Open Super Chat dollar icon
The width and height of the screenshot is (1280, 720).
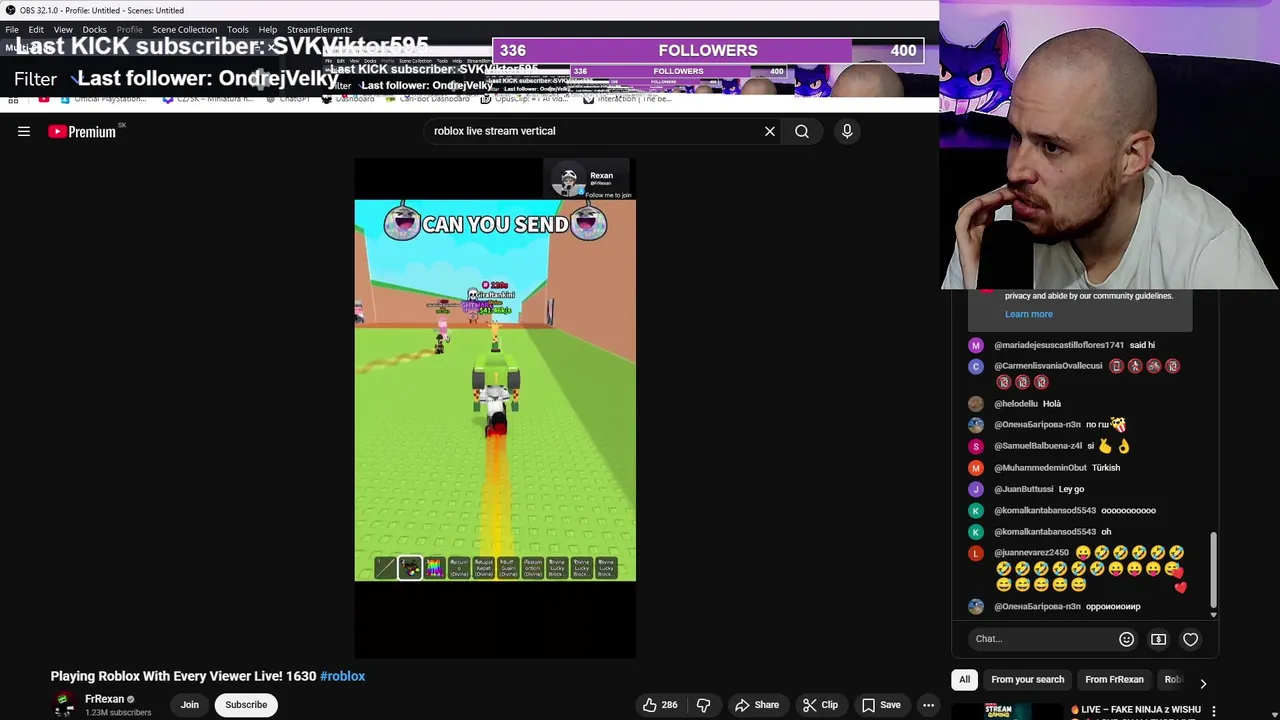pyautogui.click(x=1158, y=639)
